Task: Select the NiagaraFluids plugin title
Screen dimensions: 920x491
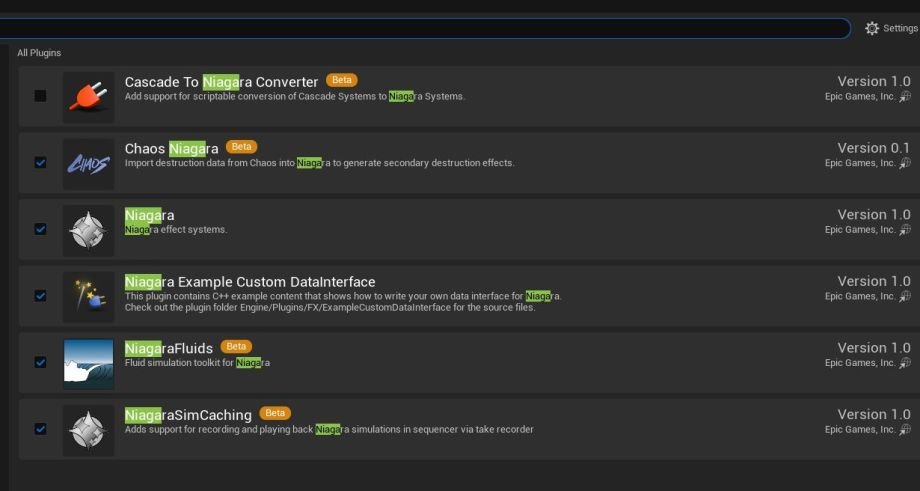Action: point(168,349)
